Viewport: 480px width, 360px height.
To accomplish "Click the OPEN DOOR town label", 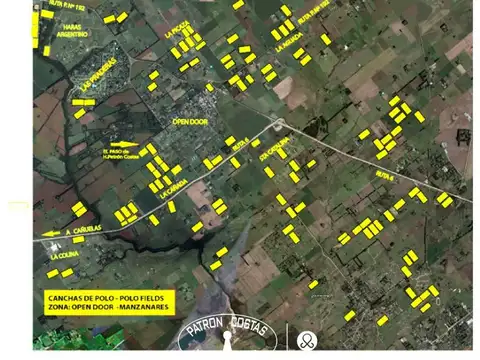I will tap(190, 122).
